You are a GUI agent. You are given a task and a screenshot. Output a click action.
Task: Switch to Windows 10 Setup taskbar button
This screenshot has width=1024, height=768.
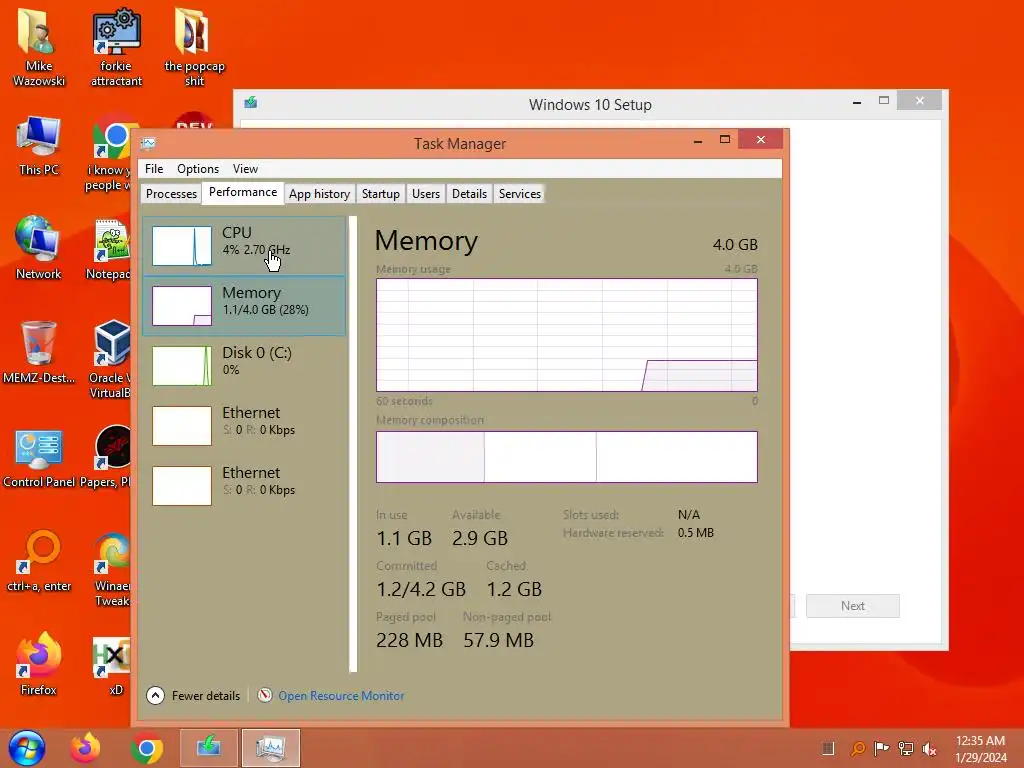(x=208, y=748)
